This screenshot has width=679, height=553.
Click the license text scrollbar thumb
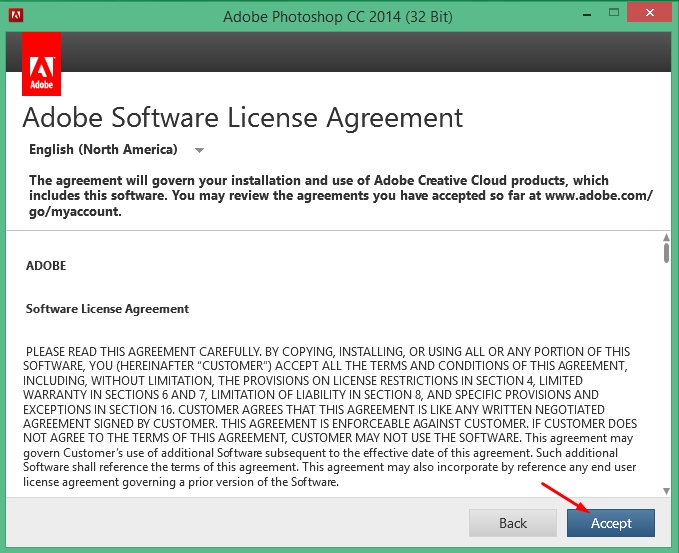[666, 253]
